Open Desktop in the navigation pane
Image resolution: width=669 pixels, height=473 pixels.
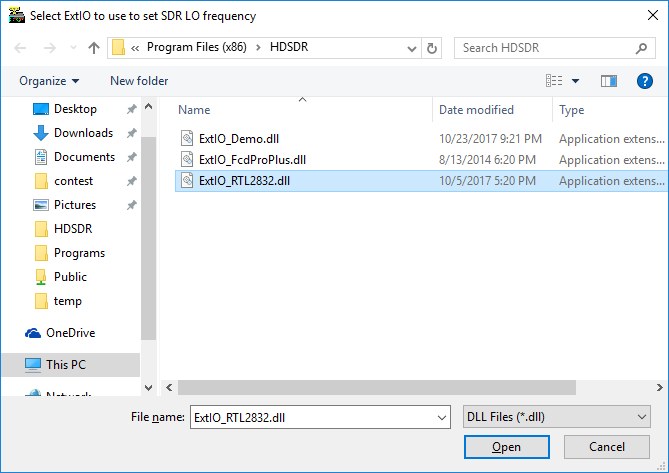tap(75, 109)
